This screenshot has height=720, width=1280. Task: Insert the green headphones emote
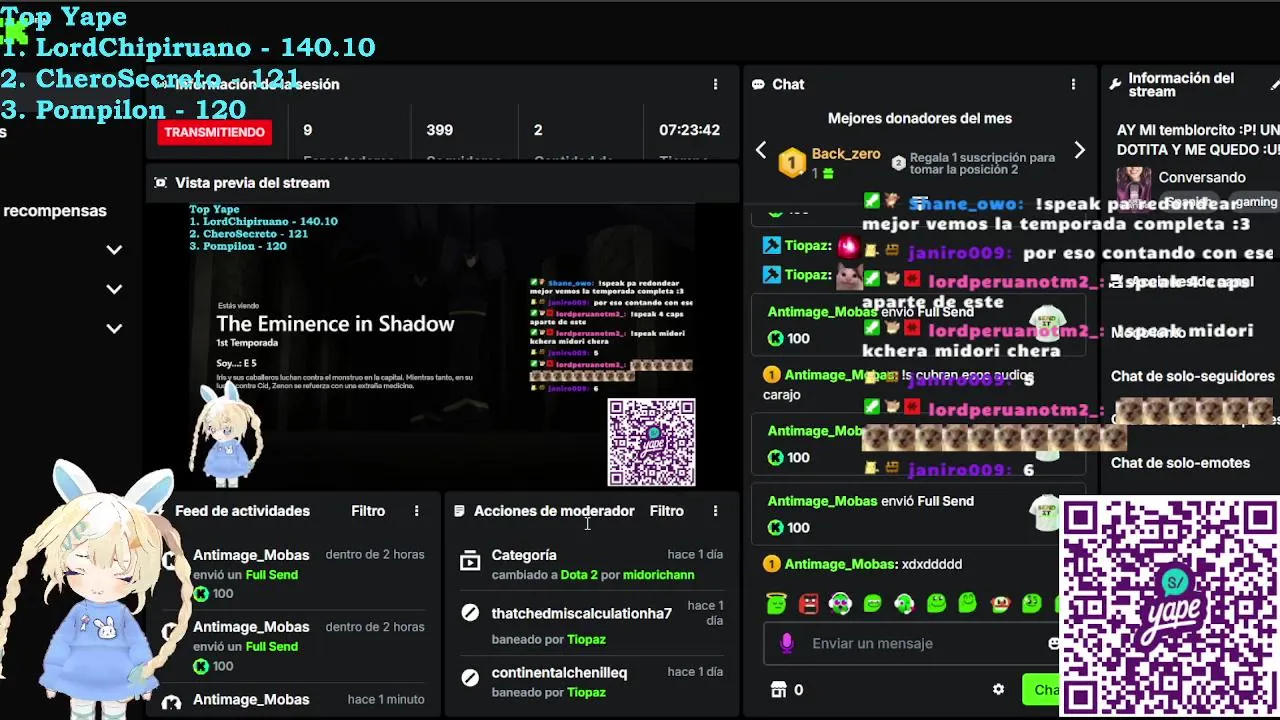click(841, 603)
